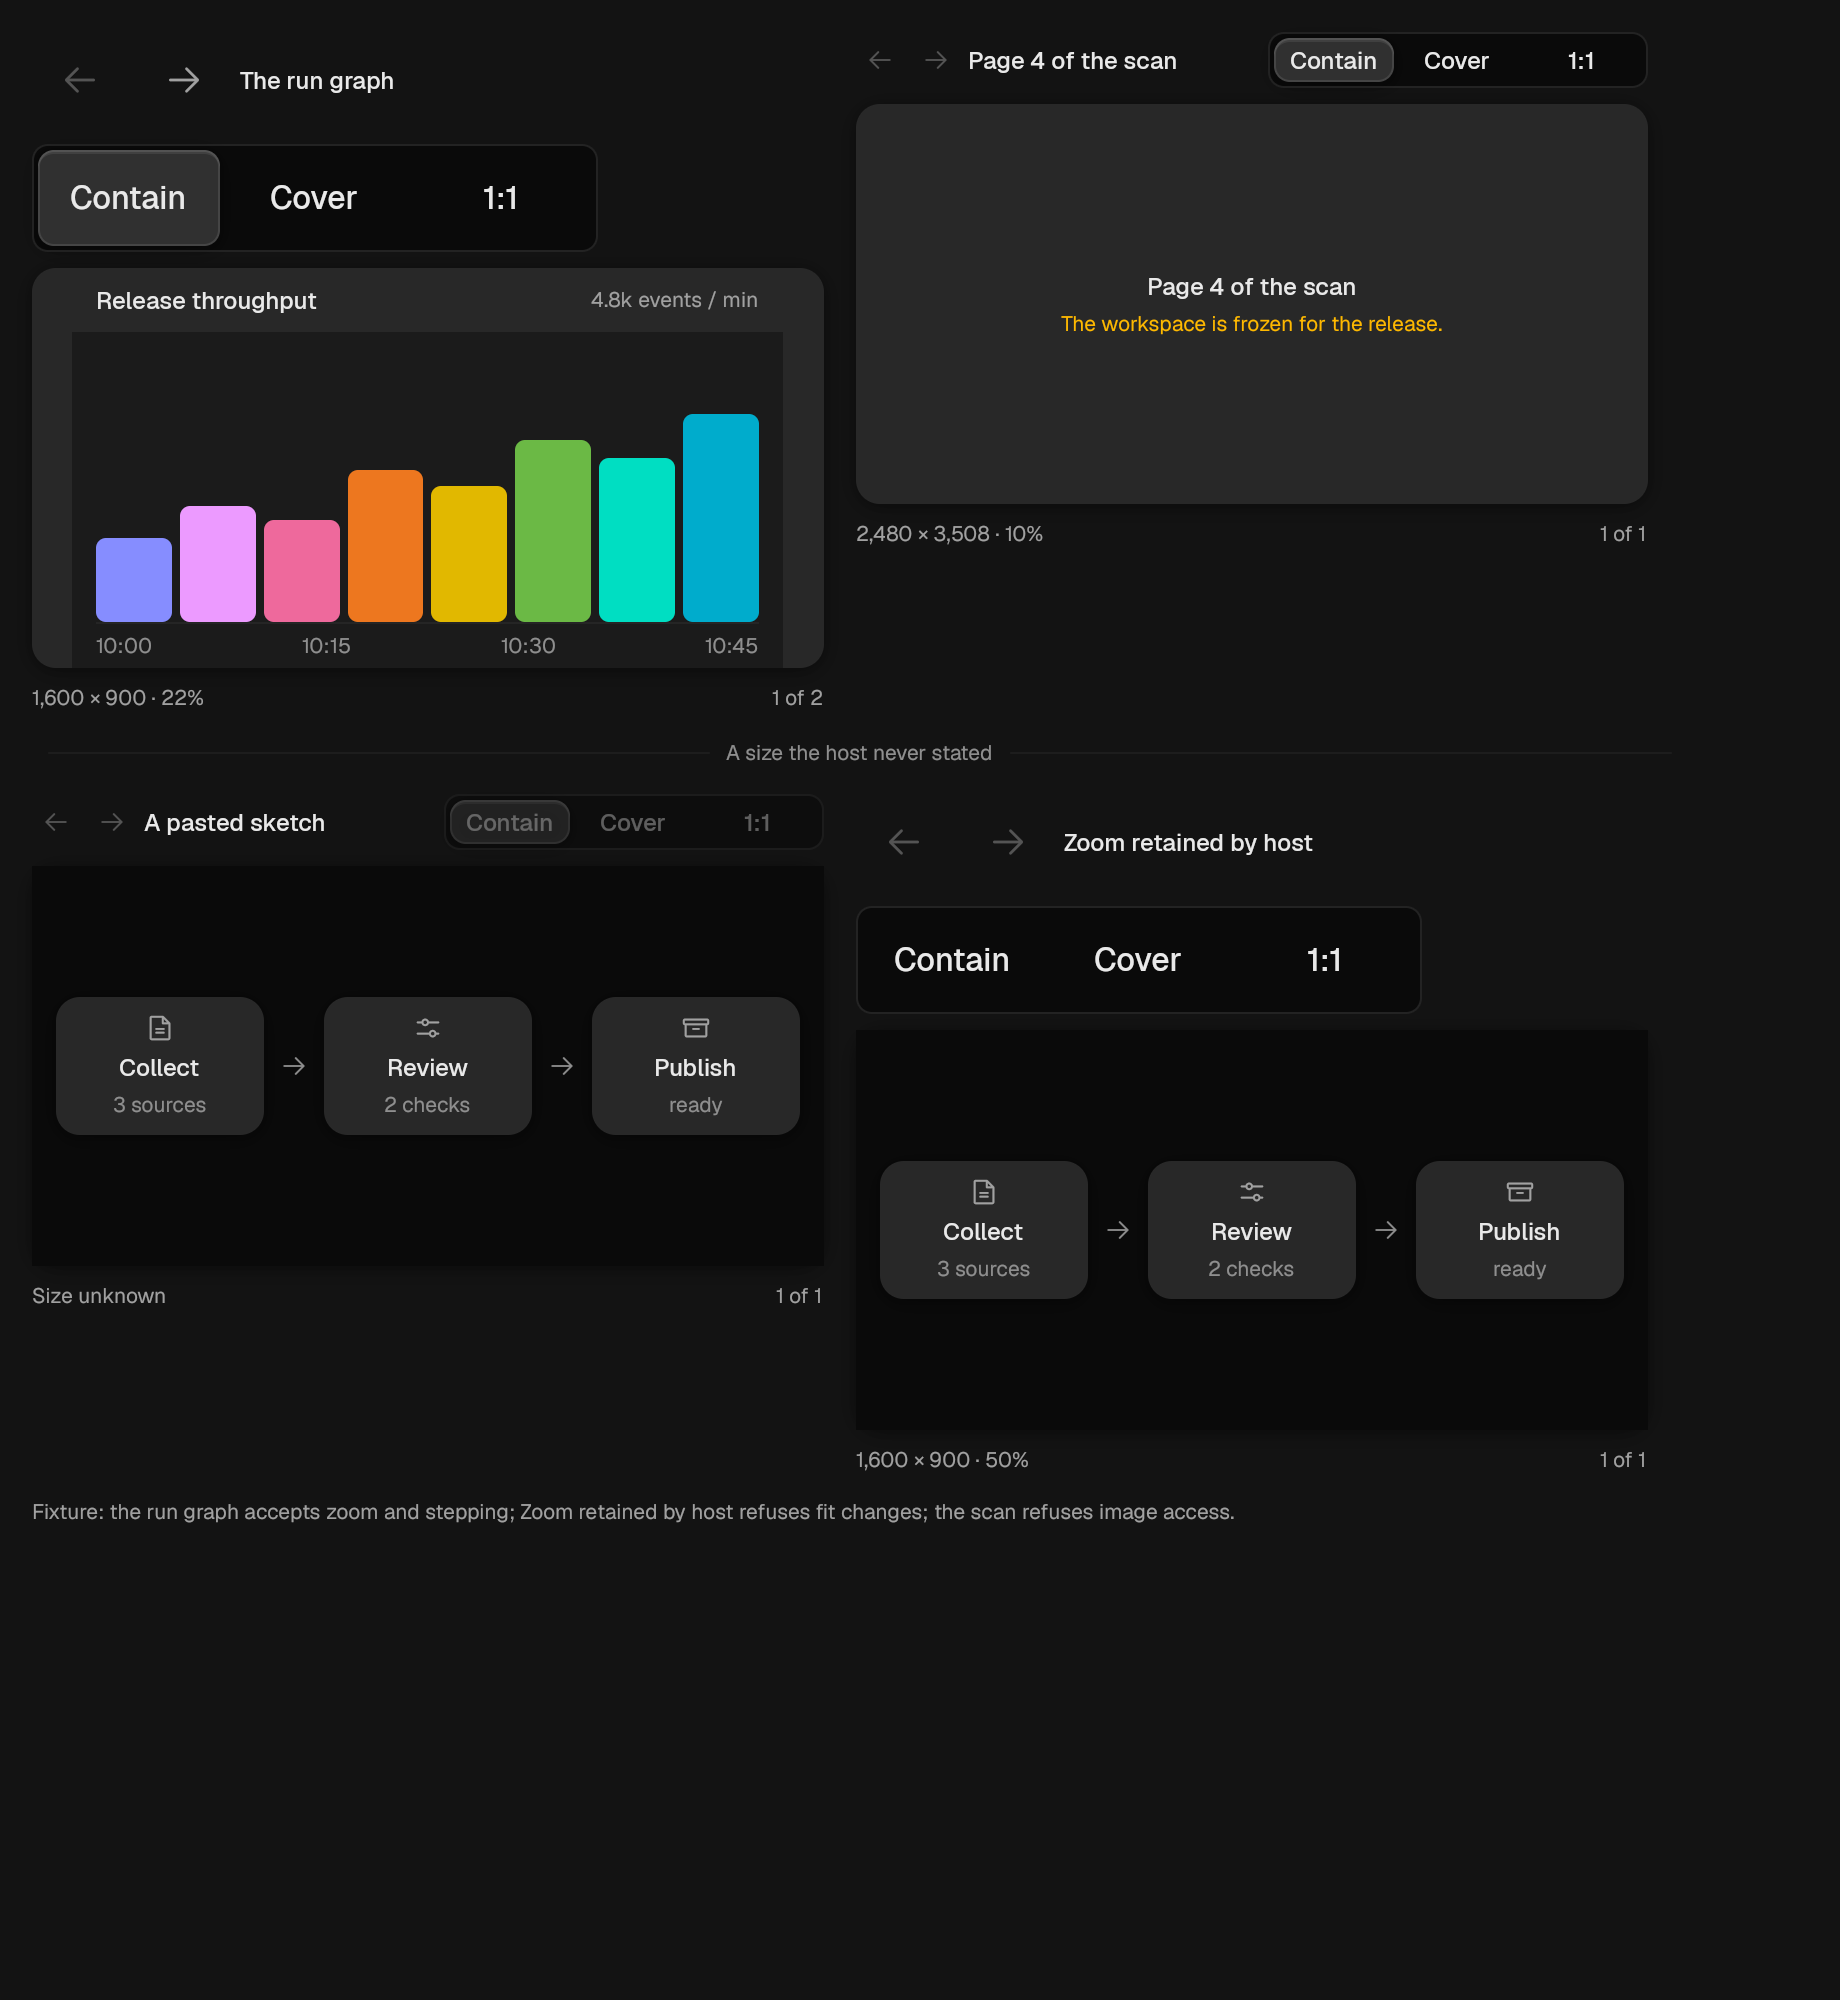Select Contain fit for Page 4 of the scan
Screen dimensions: 1840x2000
pos(1333,61)
